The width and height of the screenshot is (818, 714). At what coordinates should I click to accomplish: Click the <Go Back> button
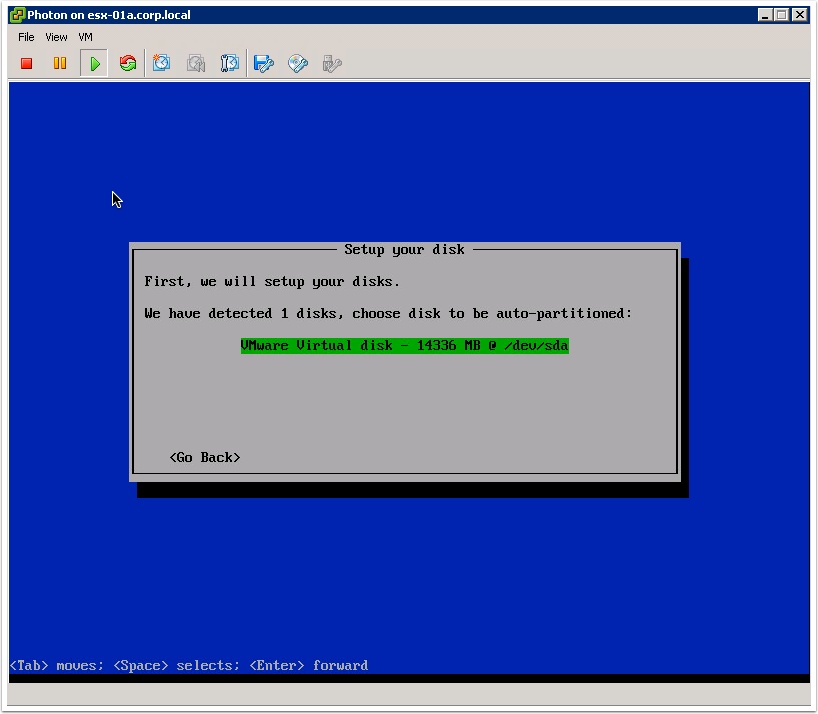(205, 458)
